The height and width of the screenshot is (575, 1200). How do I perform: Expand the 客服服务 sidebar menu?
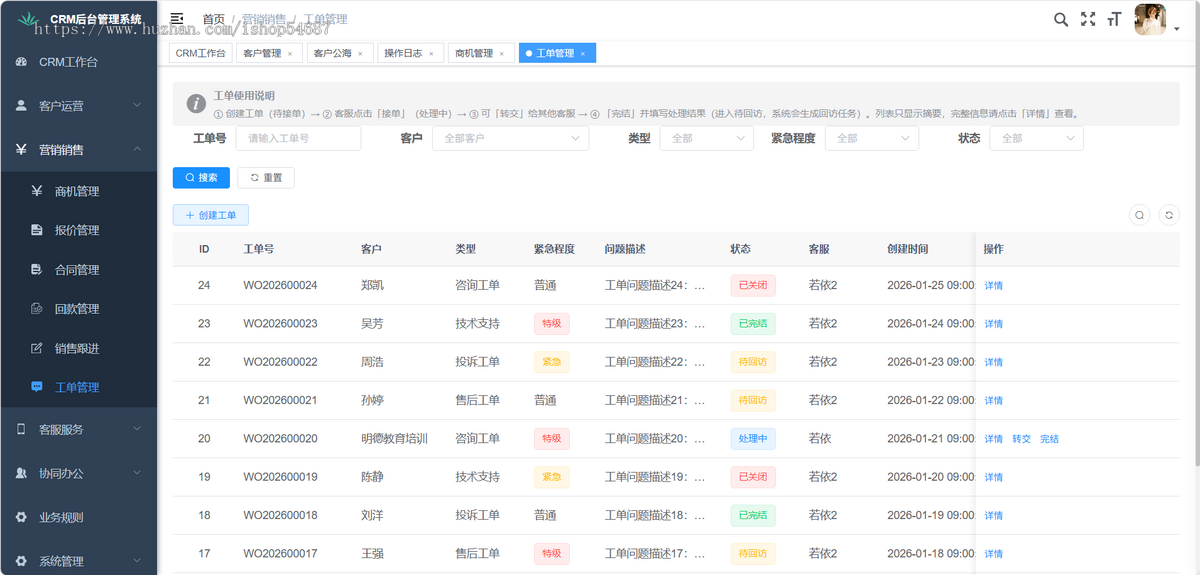[78, 429]
